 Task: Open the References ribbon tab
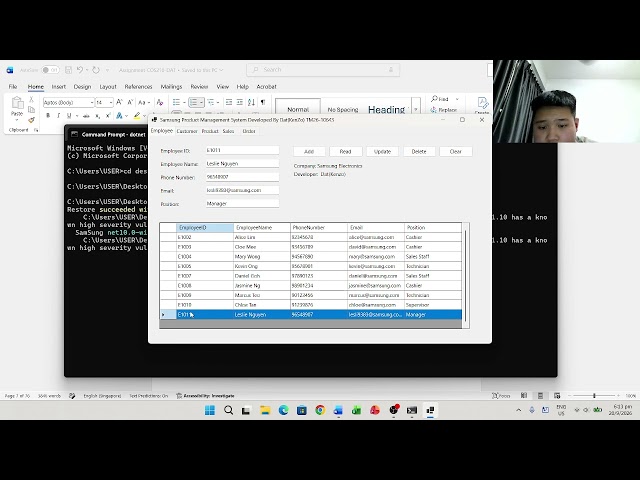138,87
